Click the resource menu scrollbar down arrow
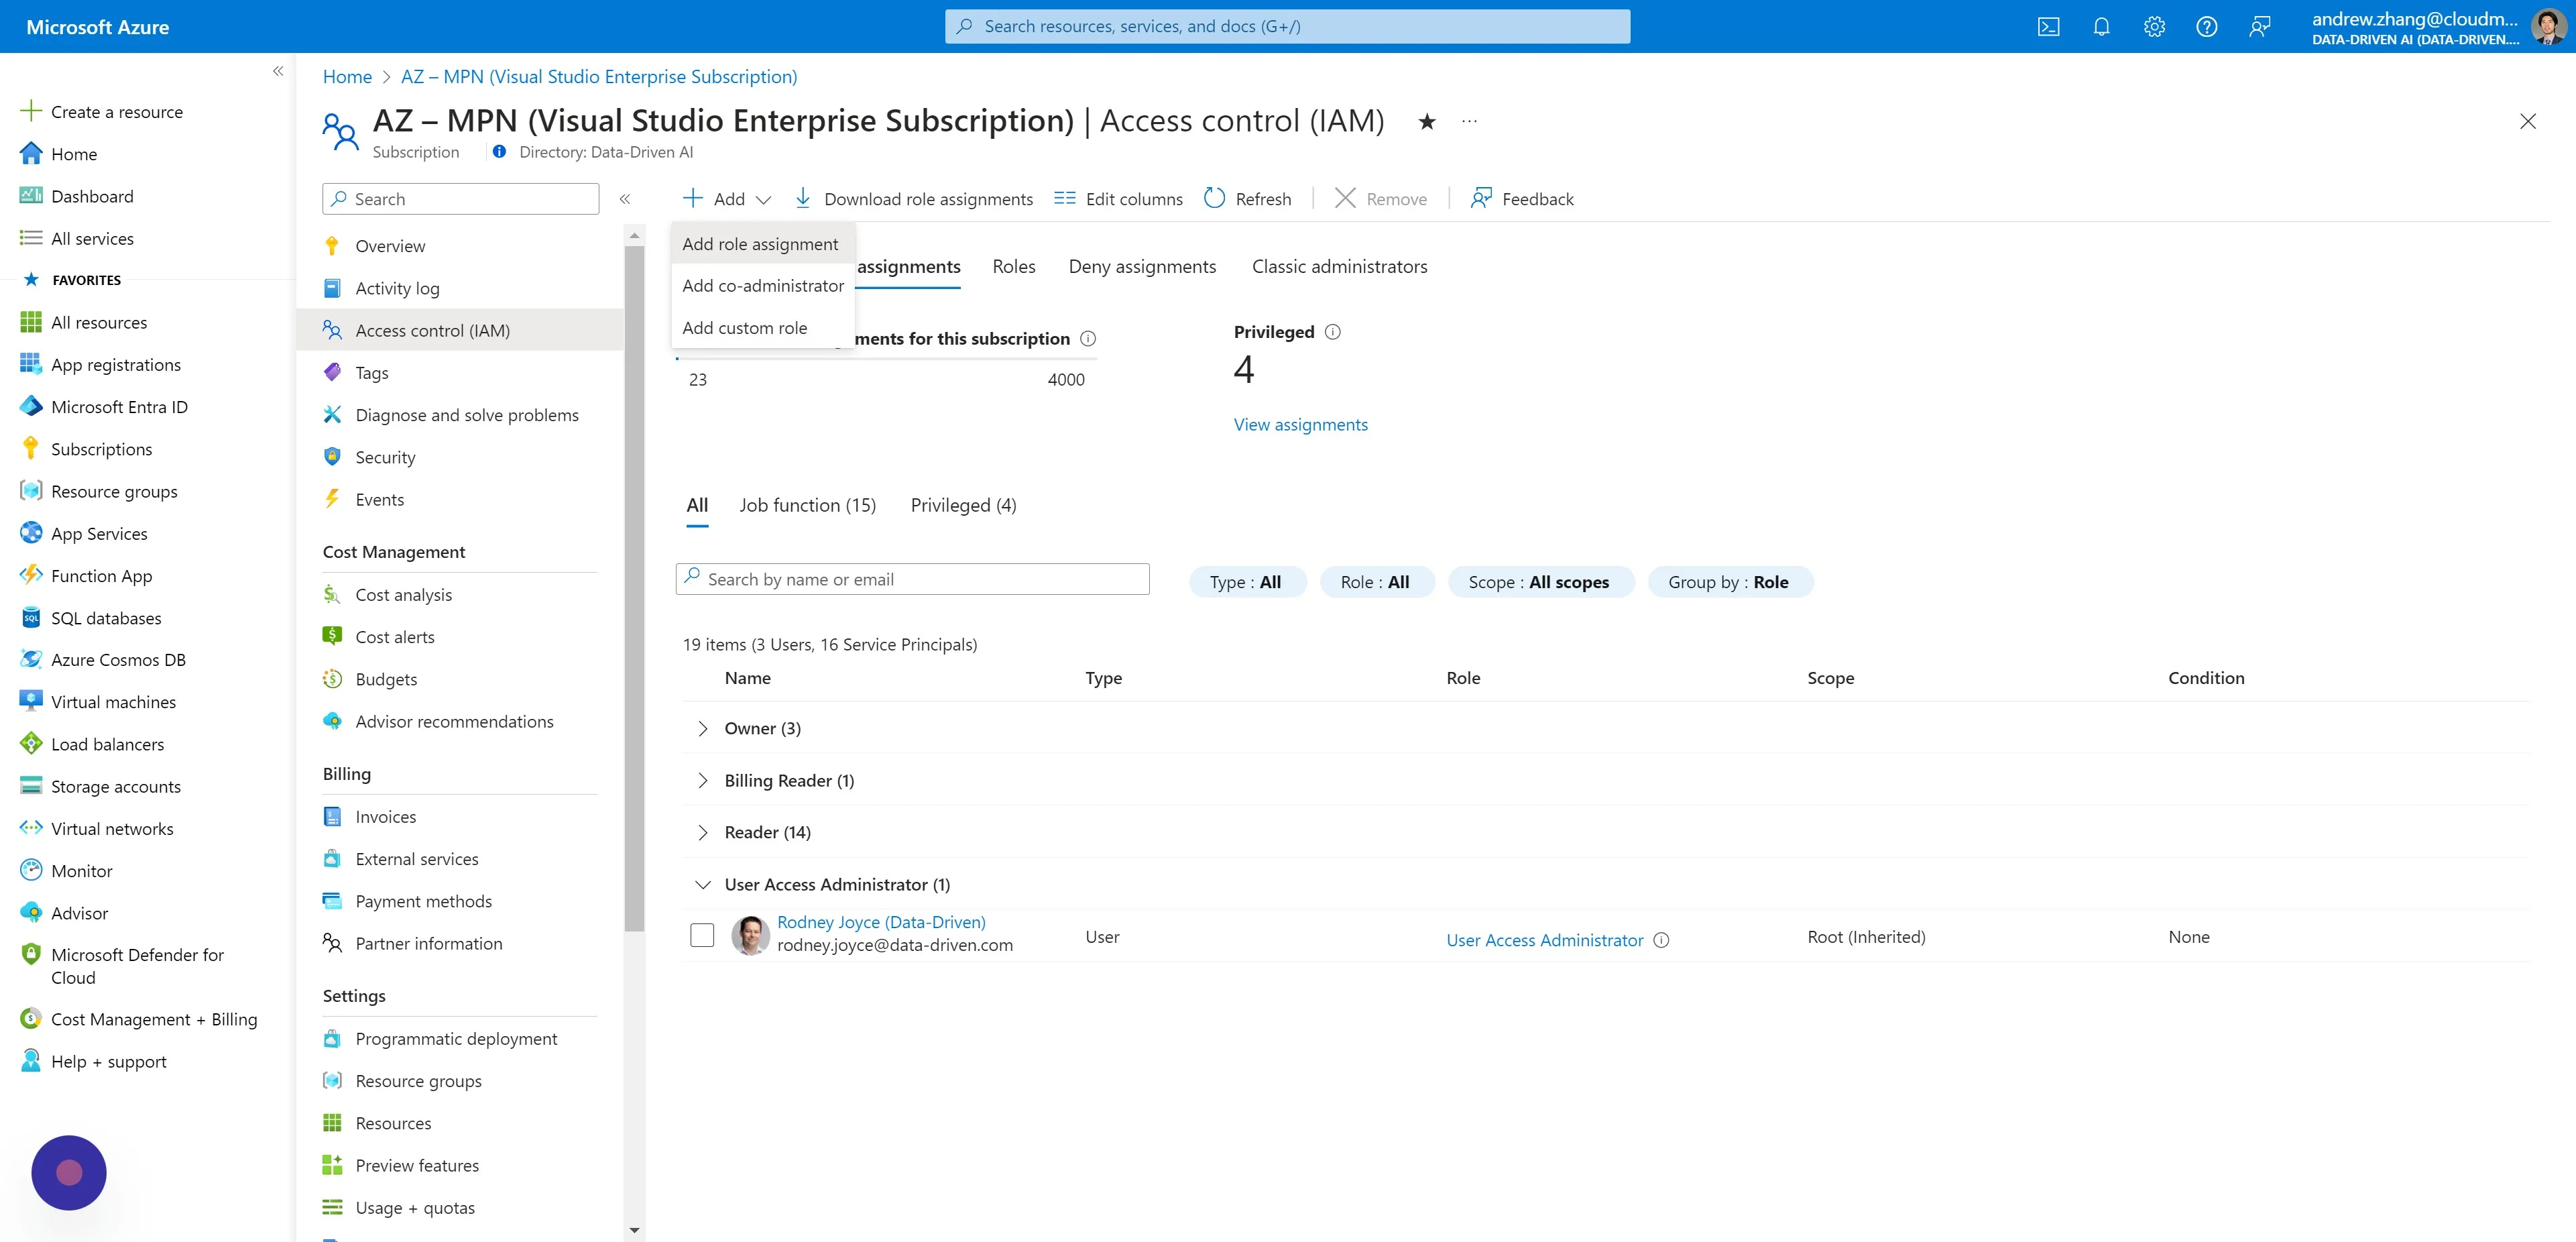 634,1230
